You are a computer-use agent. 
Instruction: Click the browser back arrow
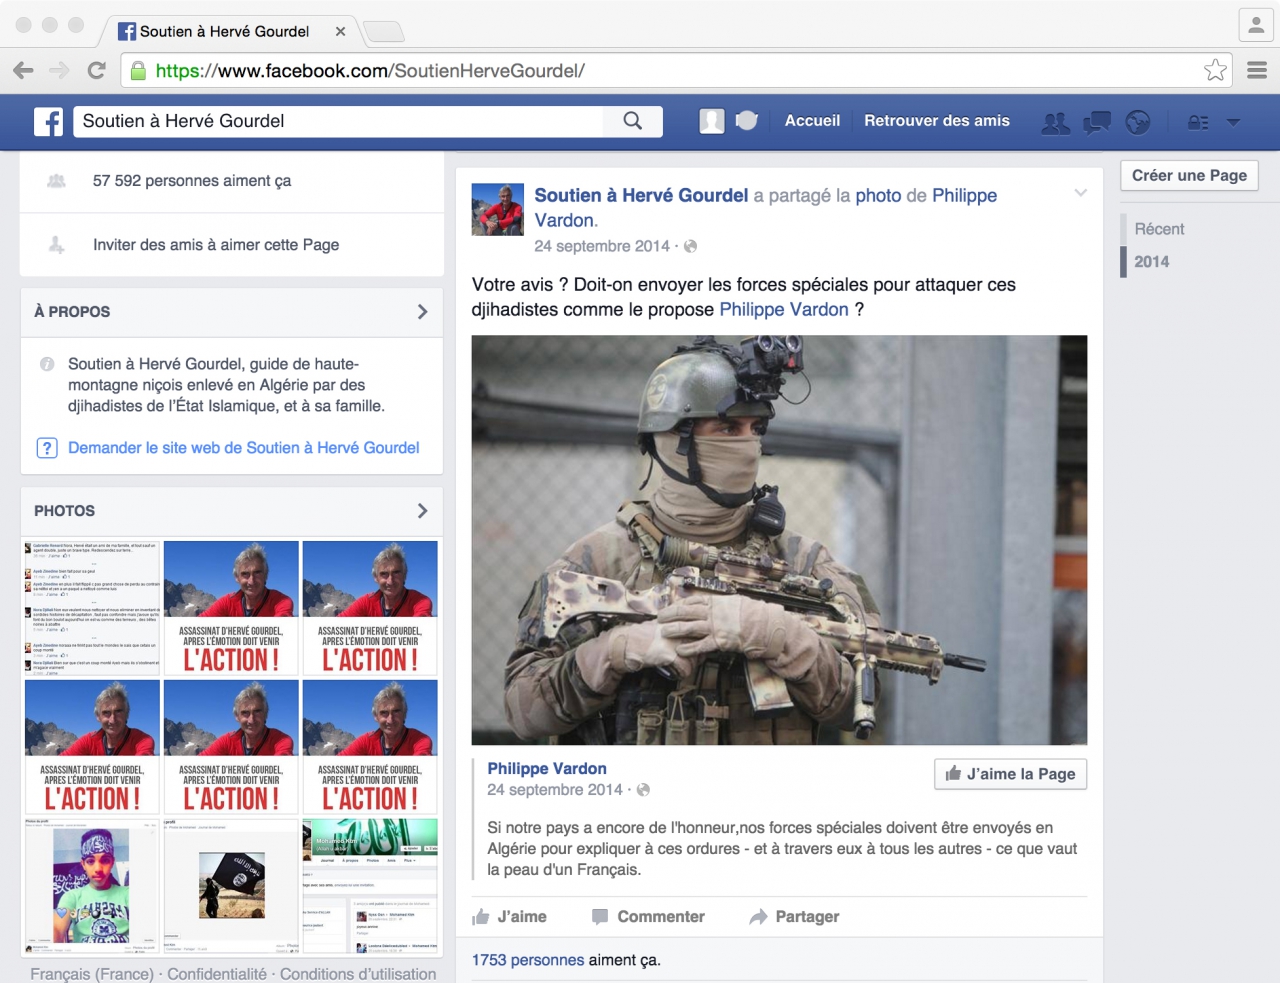click(23, 70)
